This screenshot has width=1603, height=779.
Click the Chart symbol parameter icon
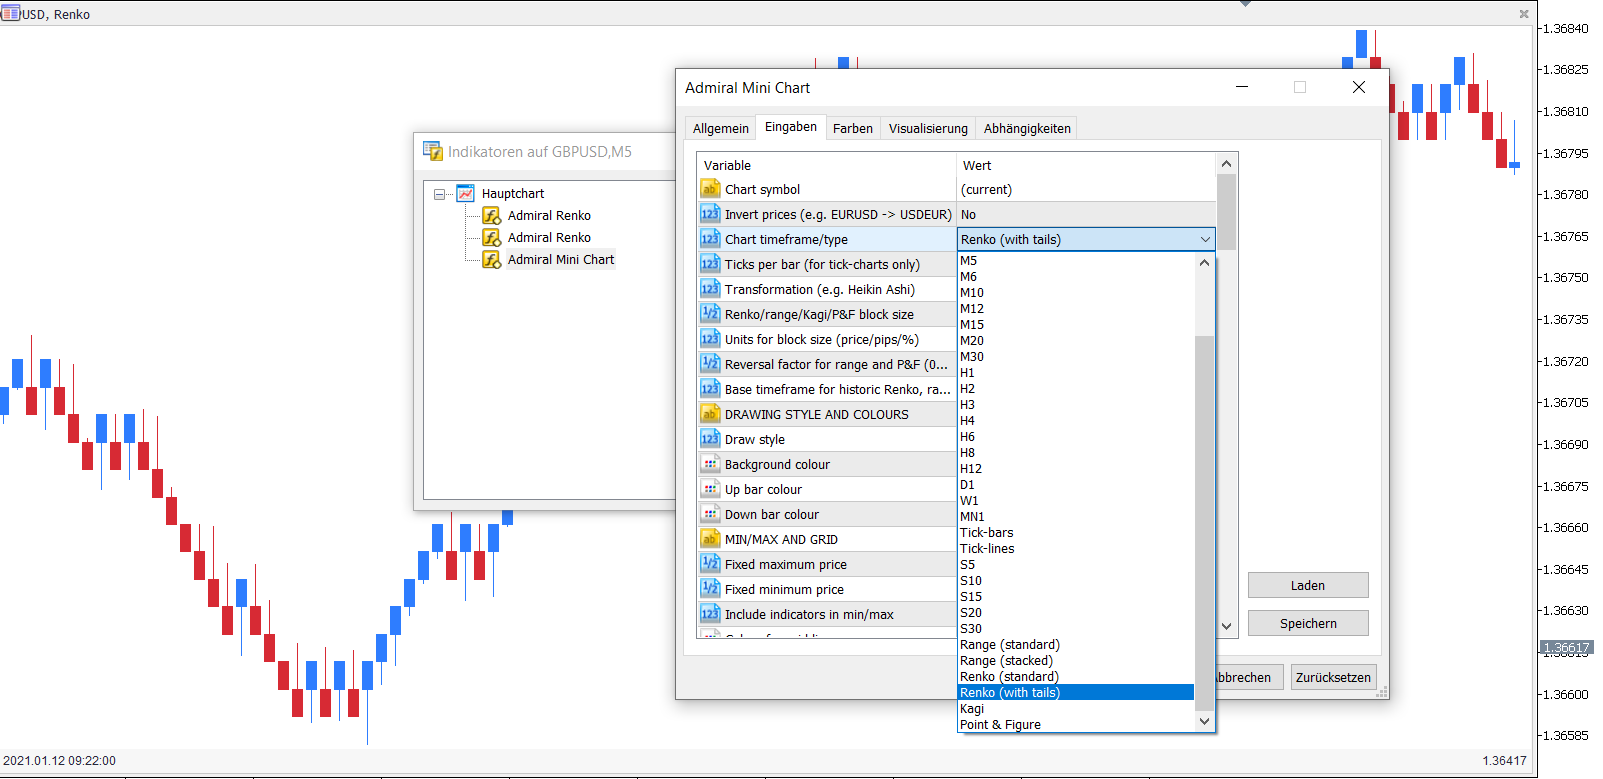[x=710, y=189]
